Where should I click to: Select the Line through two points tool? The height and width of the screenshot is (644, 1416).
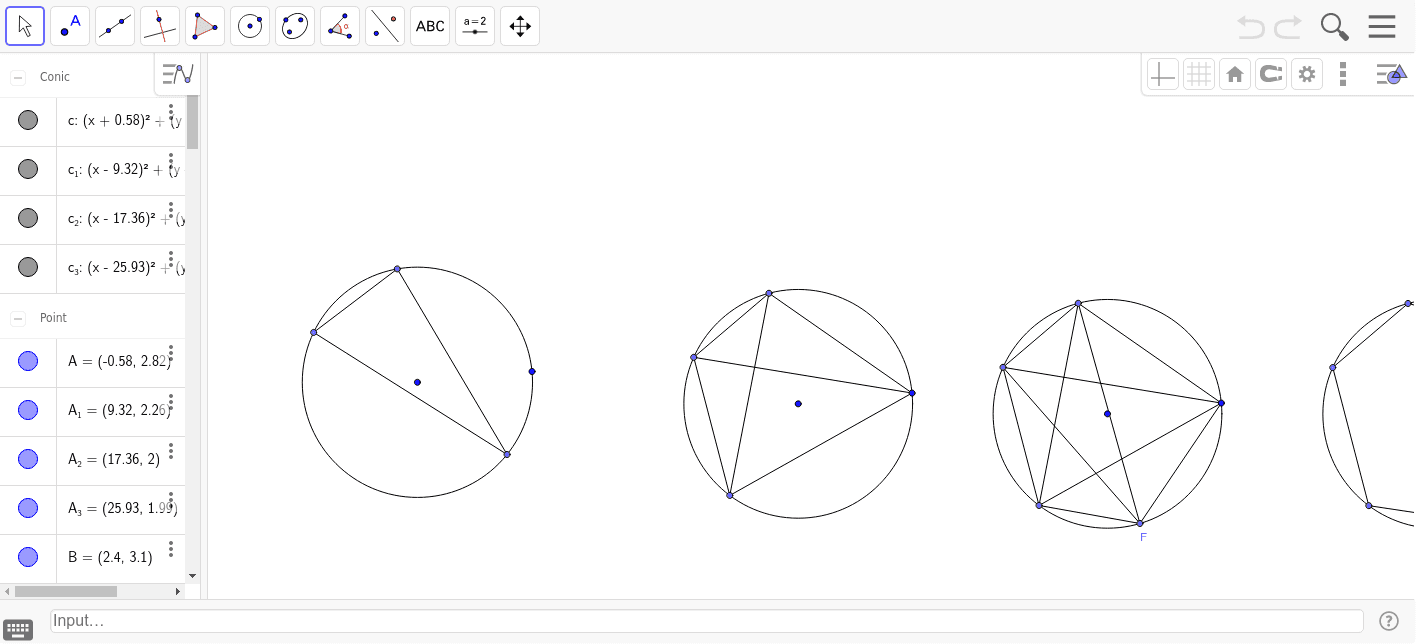(x=115, y=26)
